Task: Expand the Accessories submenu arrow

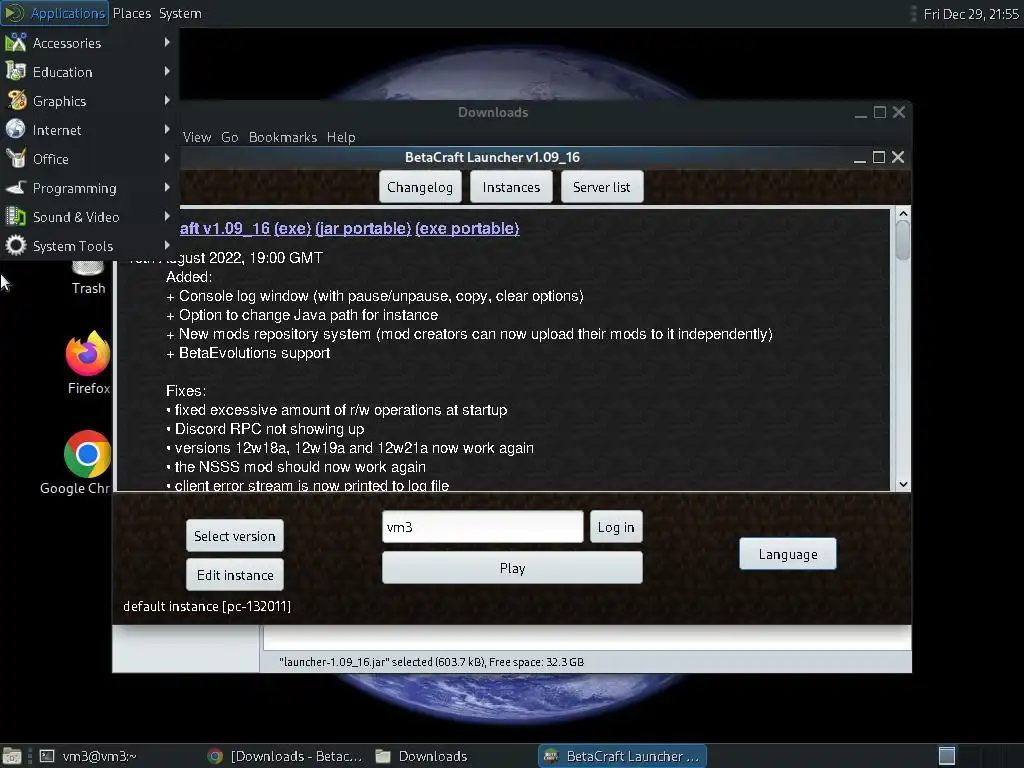Action: (x=167, y=42)
